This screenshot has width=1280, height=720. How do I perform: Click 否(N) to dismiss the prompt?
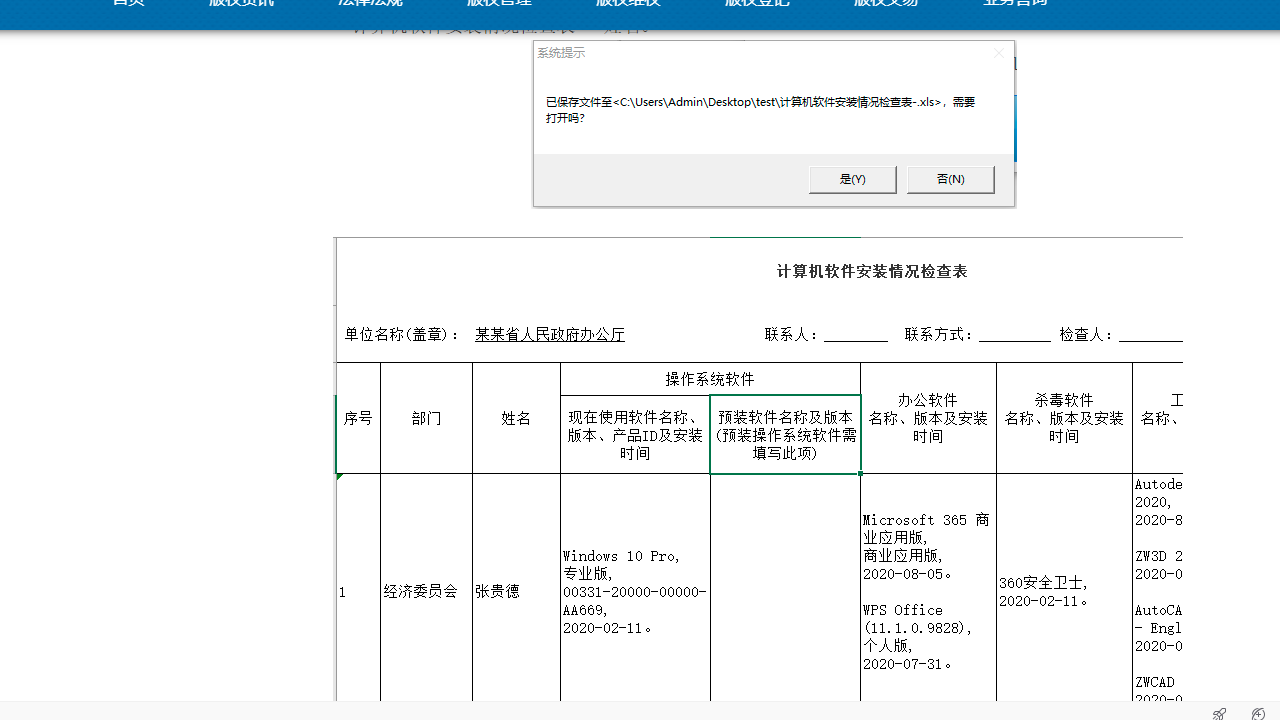pyautogui.click(x=949, y=179)
